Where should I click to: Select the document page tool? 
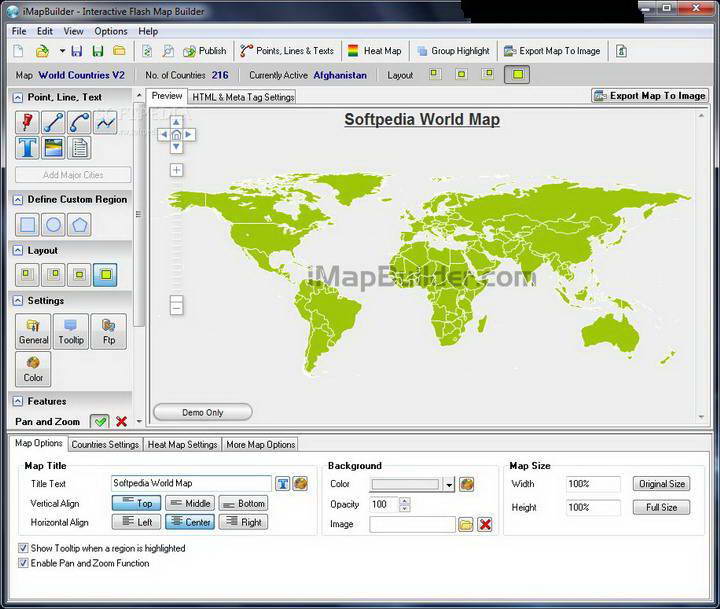79,148
